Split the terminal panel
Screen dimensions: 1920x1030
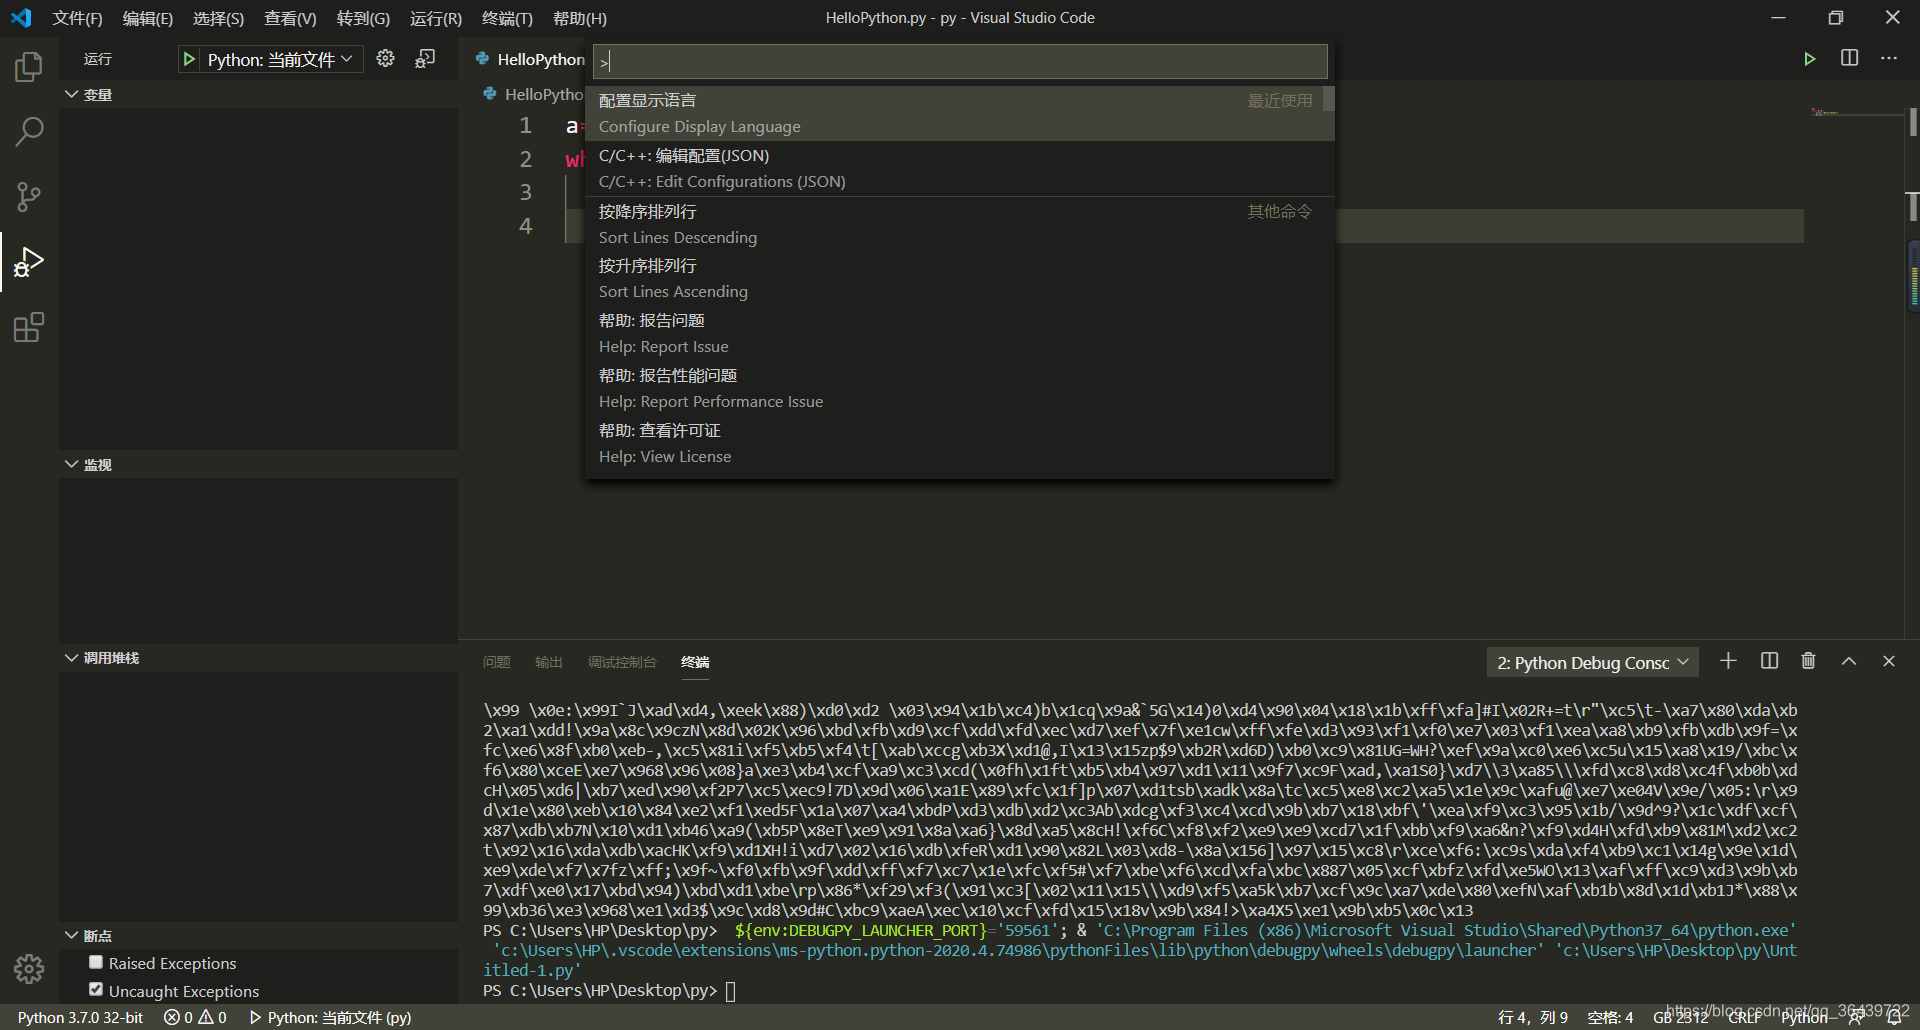pyautogui.click(x=1769, y=661)
